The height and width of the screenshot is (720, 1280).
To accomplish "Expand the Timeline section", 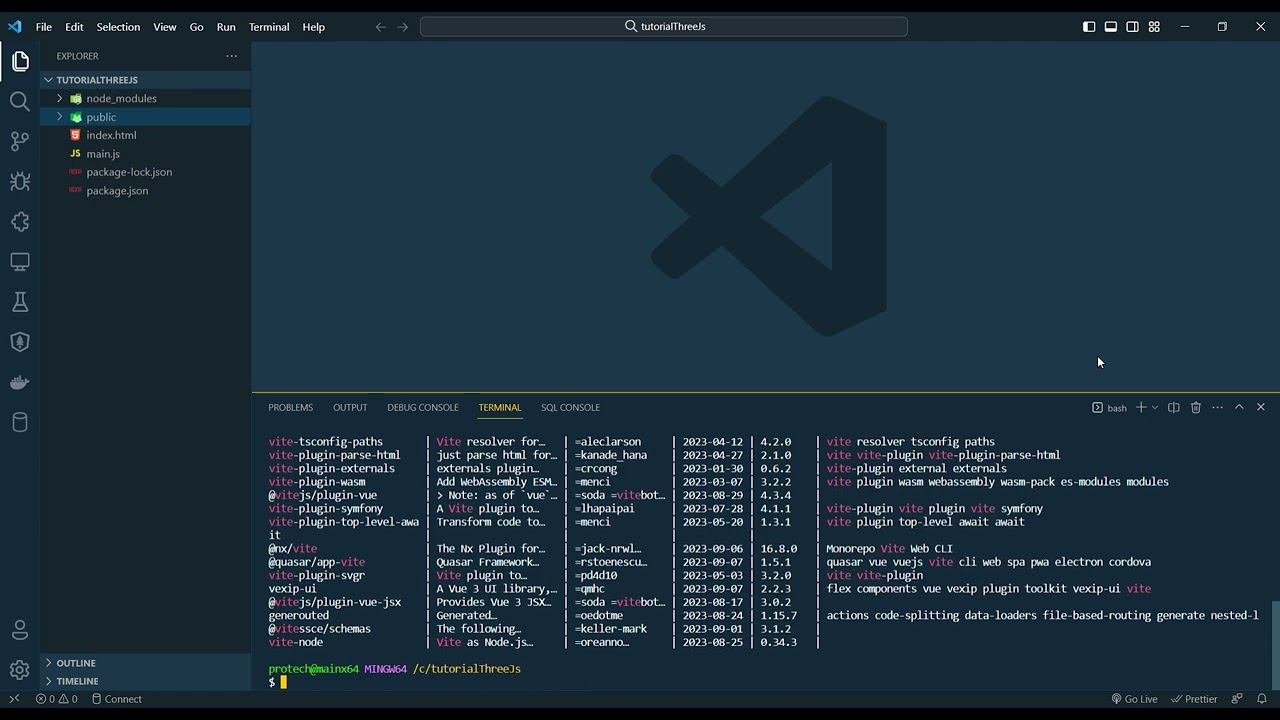I will pyautogui.click(x=145, y=681).
